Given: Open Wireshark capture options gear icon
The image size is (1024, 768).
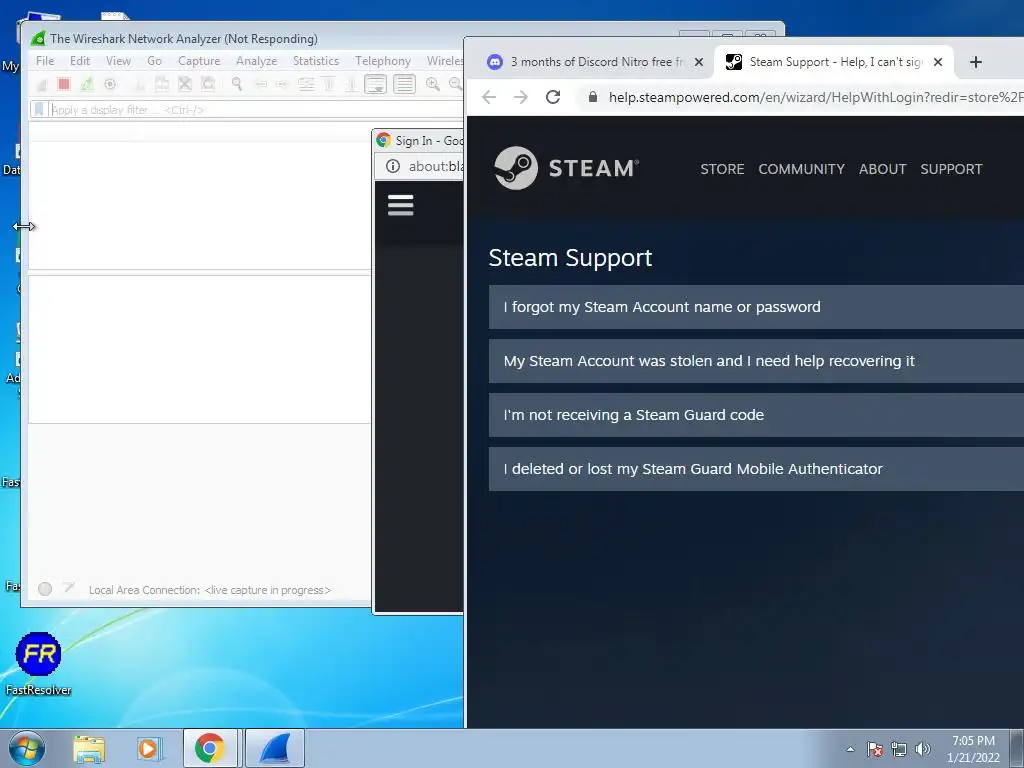Looking at the screenshot, I should (x=110, y=84).
